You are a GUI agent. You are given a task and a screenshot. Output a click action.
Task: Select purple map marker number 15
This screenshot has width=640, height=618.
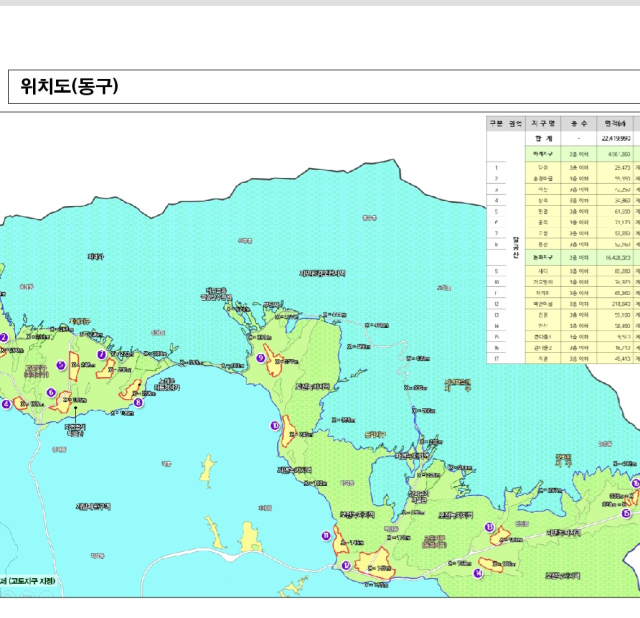point(626,514)
